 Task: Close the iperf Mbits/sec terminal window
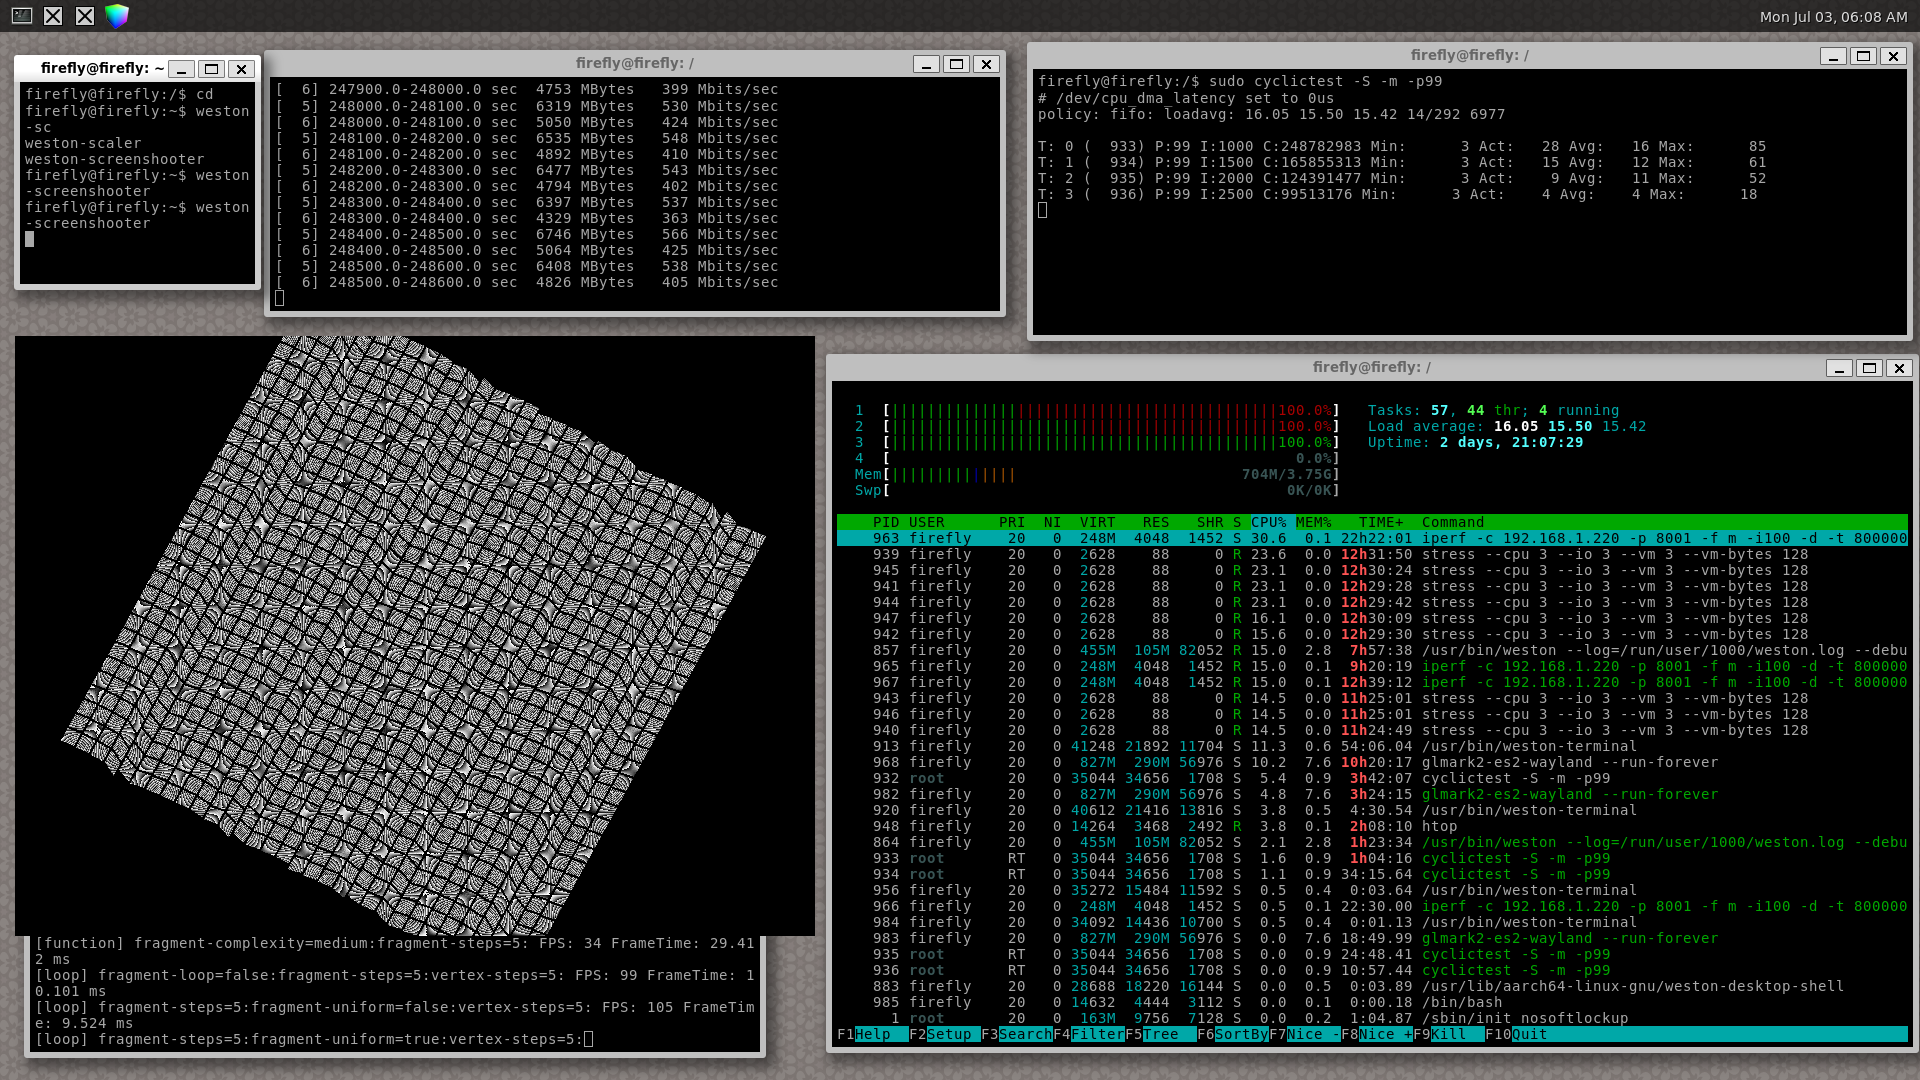pyautogui.click(x=986, y=64)
